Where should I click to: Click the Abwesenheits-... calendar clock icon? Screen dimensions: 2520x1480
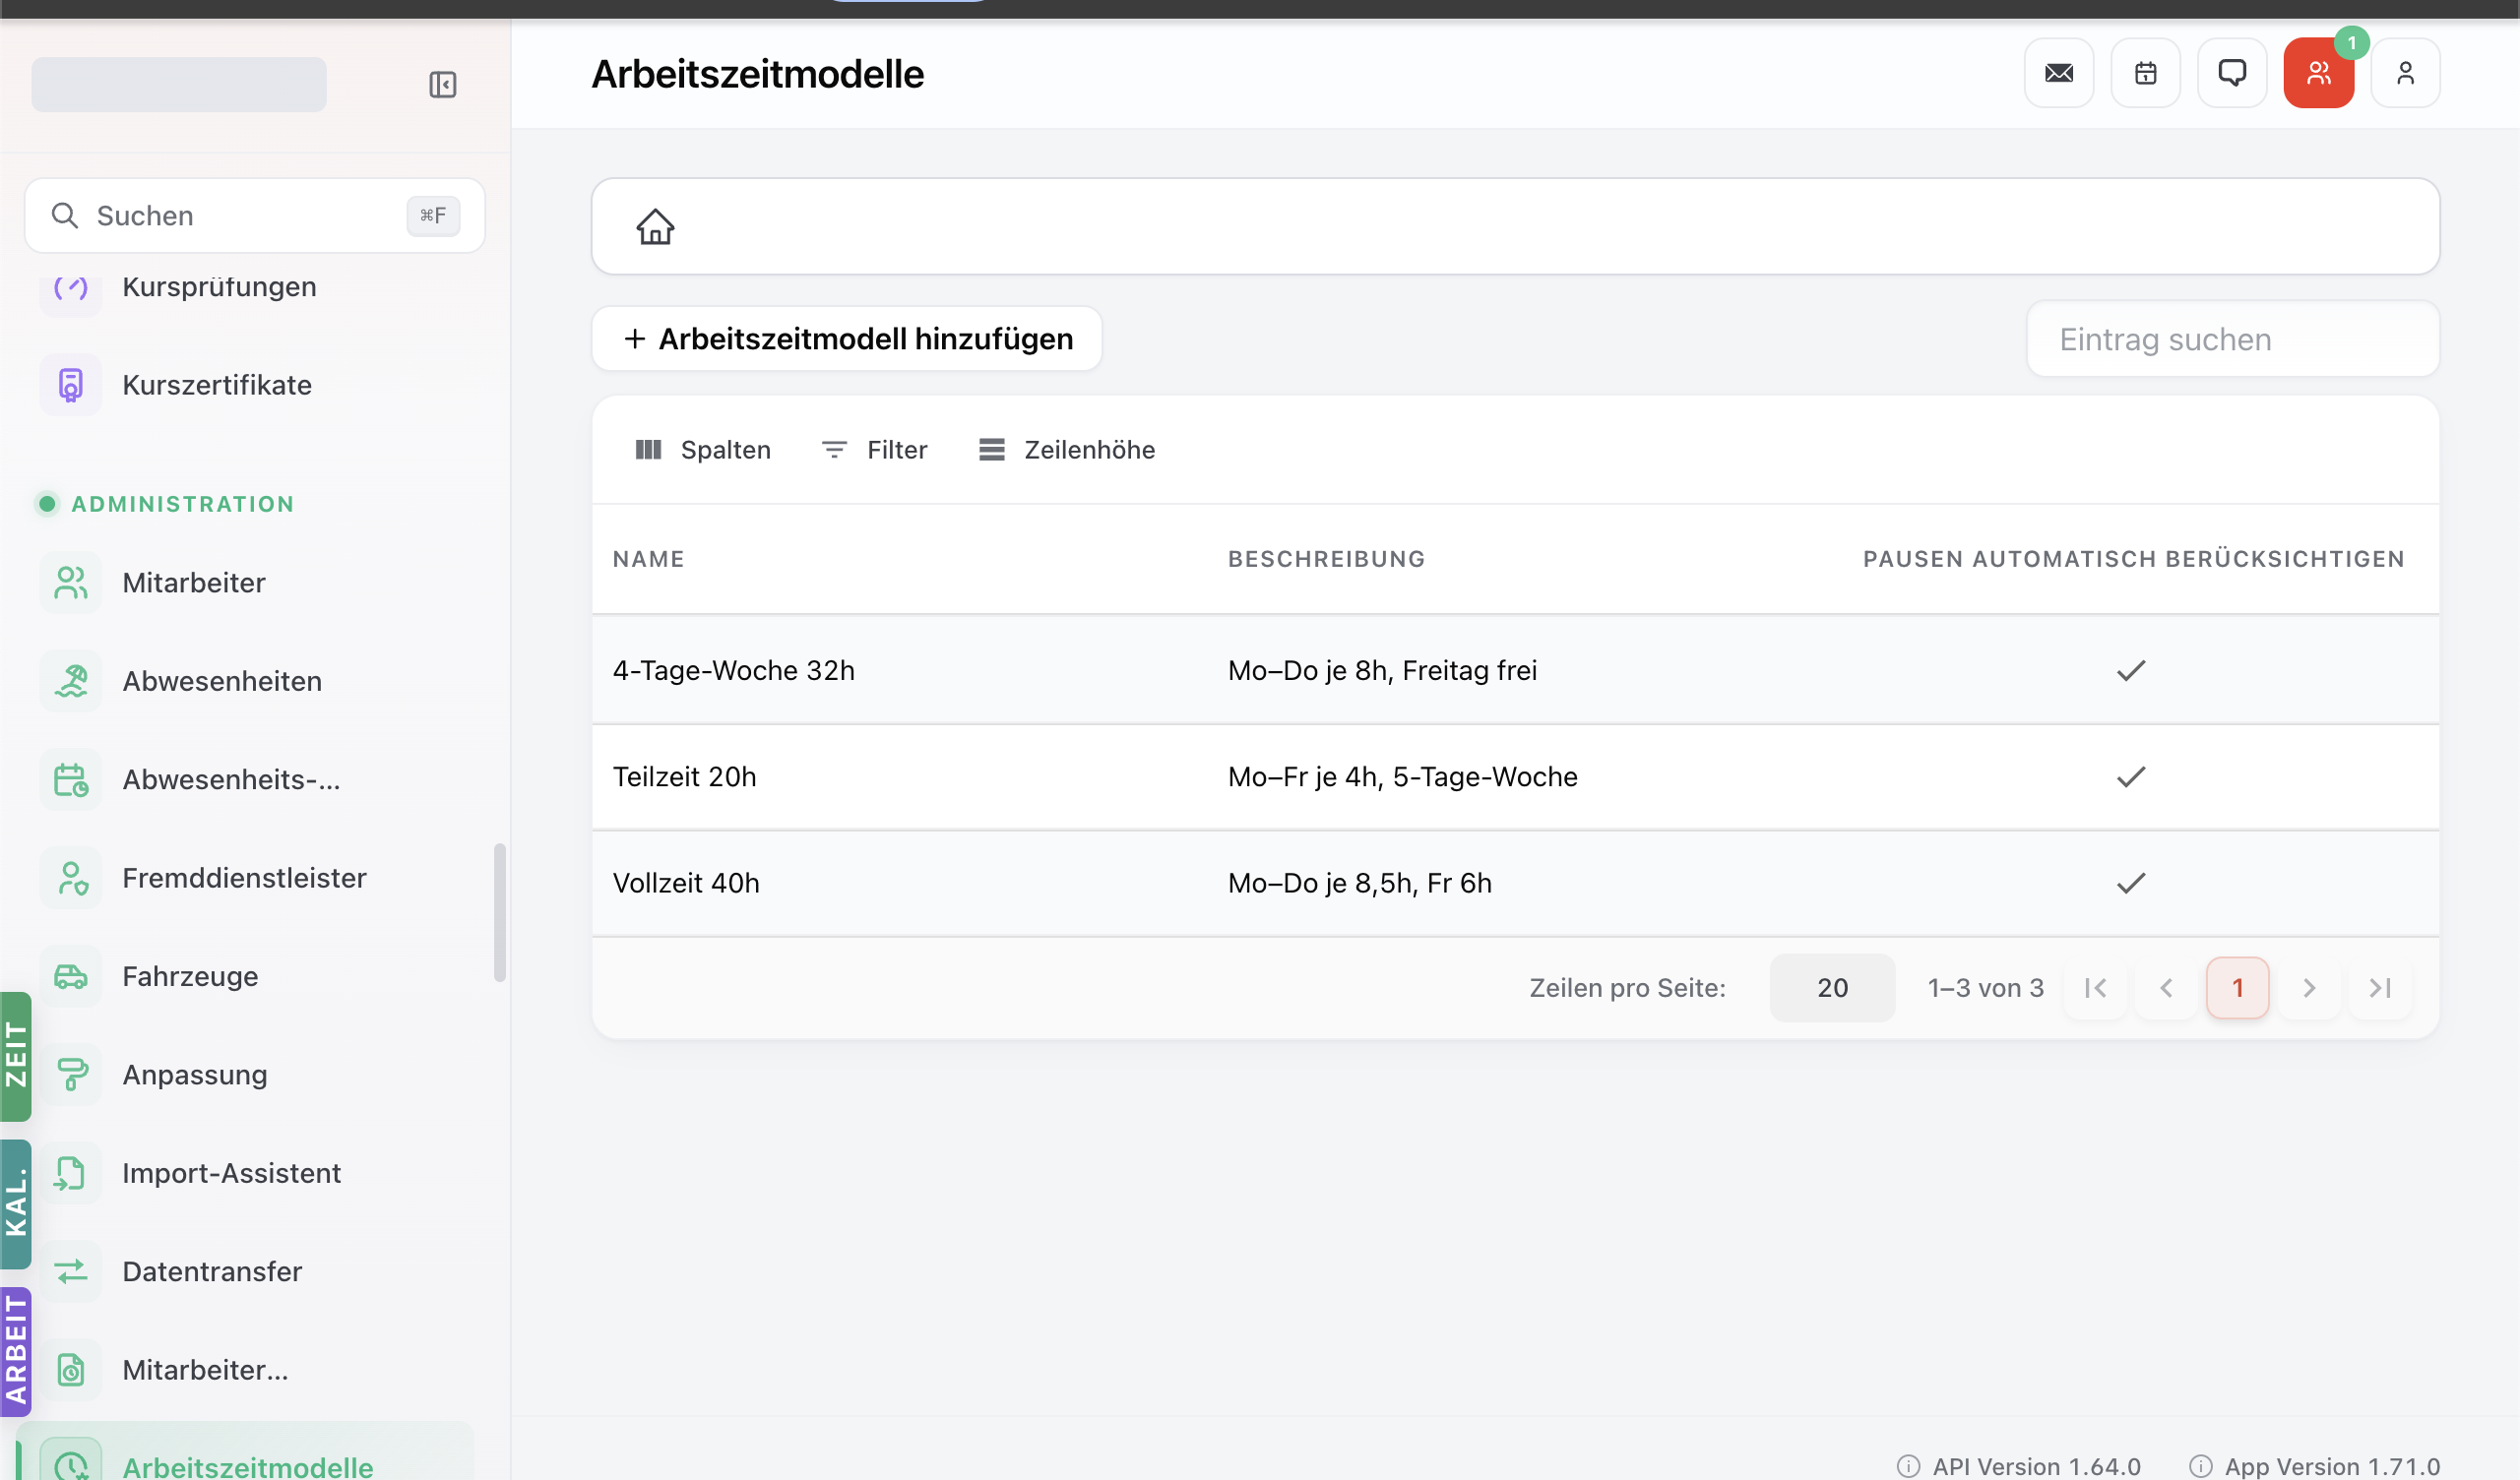pos(70,779)
